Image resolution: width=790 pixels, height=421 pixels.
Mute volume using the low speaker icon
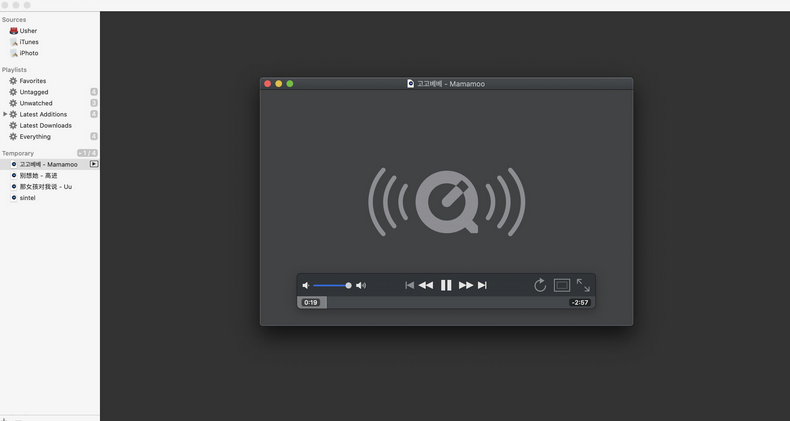pyautogui.click(x=305, y=286)
